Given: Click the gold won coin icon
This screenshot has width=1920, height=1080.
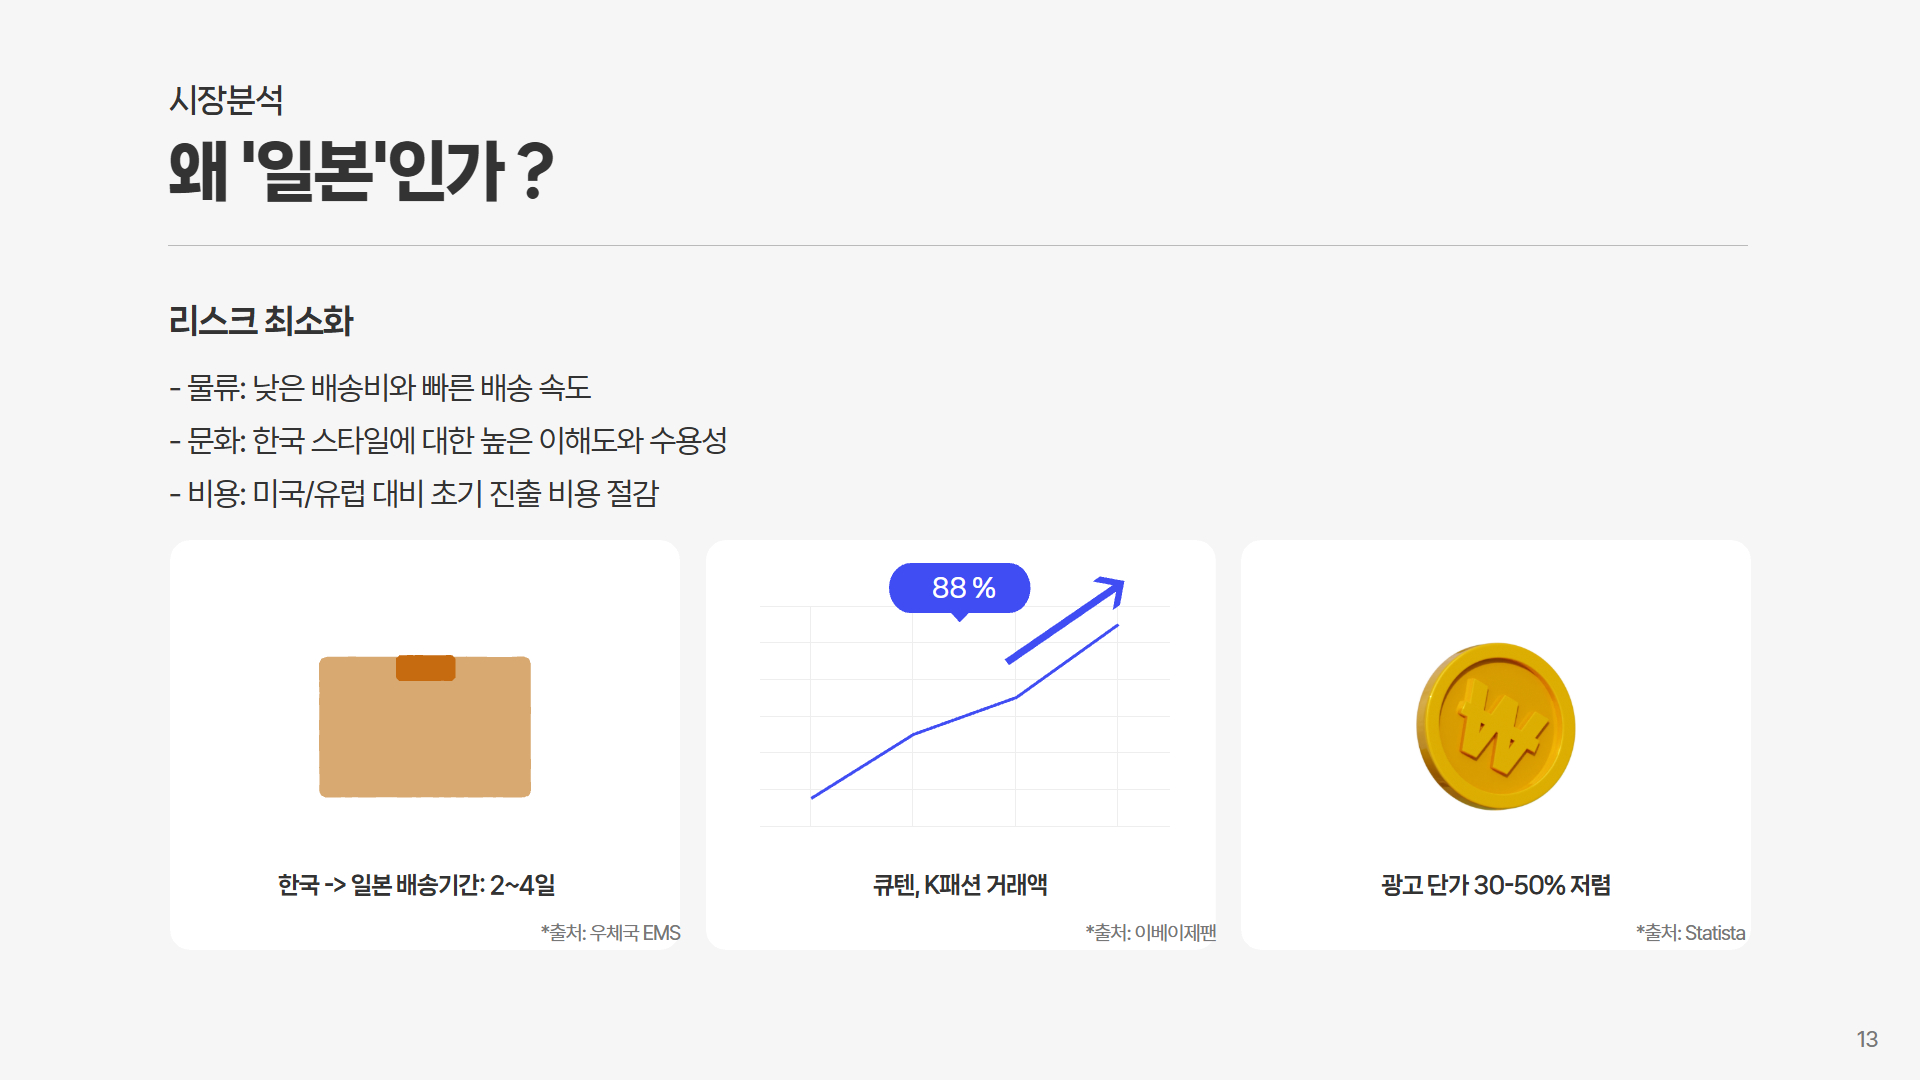Looking at the screenshot, I should click(1495, 726).
